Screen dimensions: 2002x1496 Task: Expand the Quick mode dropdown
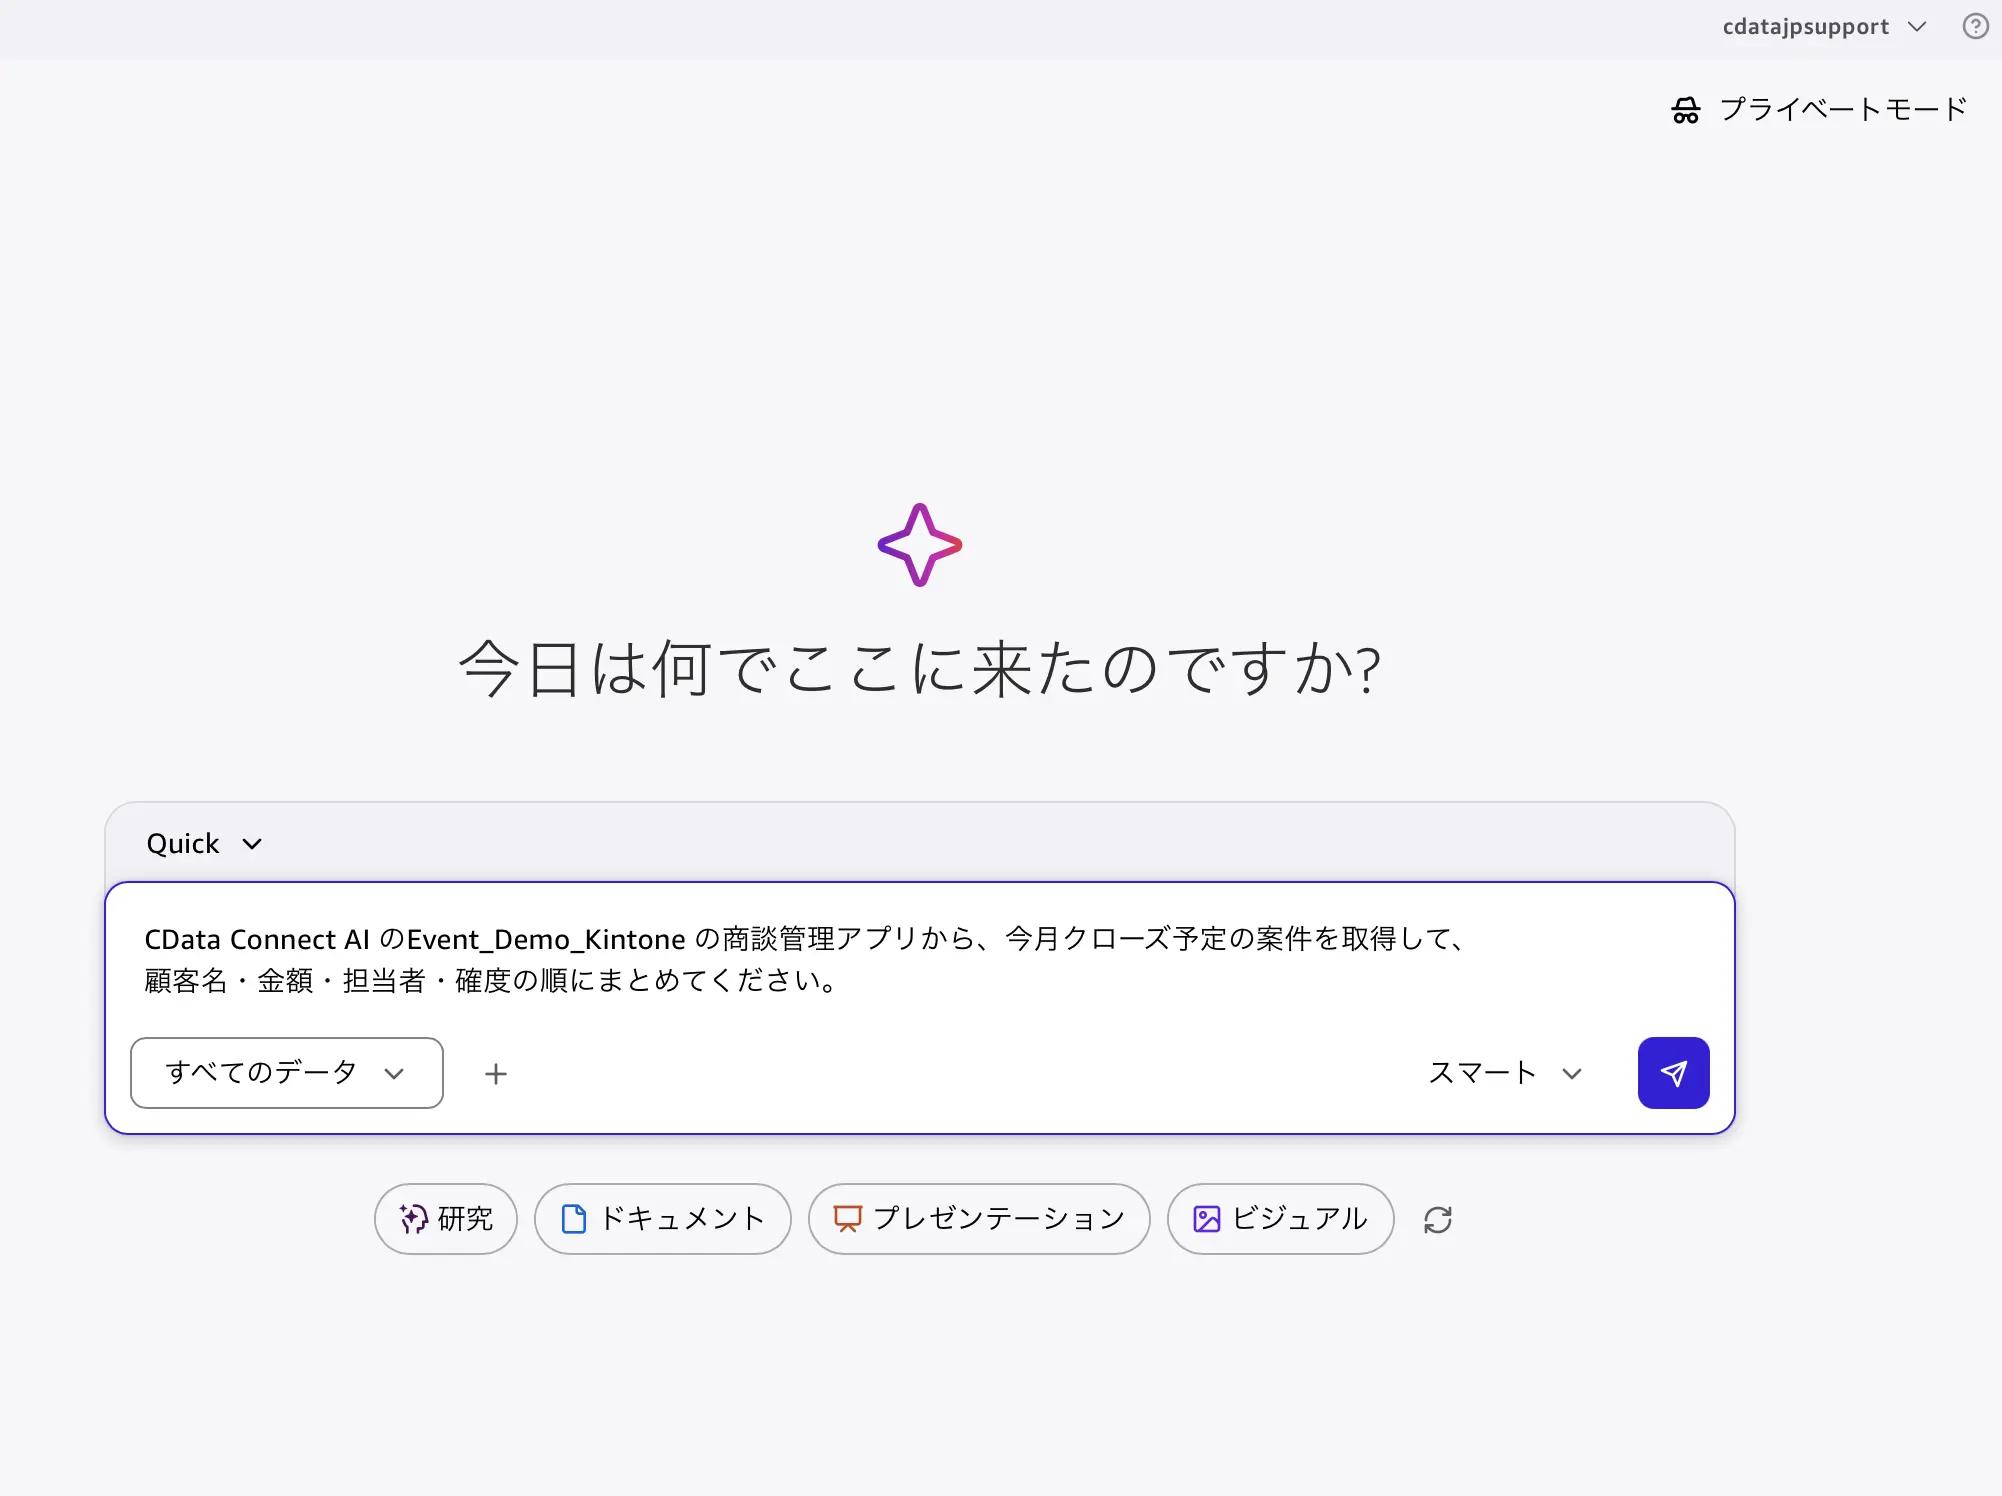point(204,844)
